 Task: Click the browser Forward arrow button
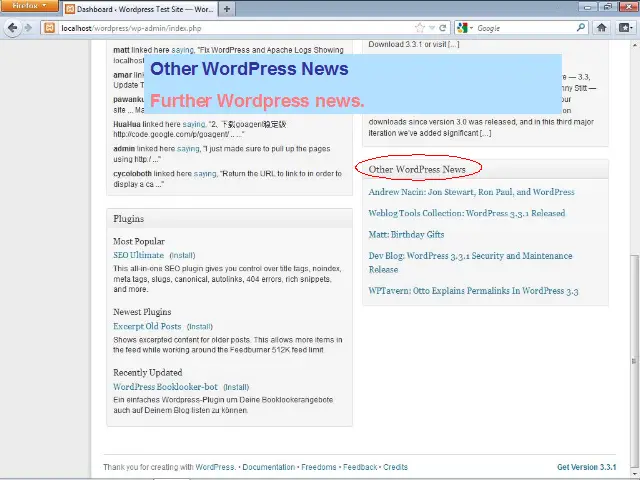pos(28,28)
